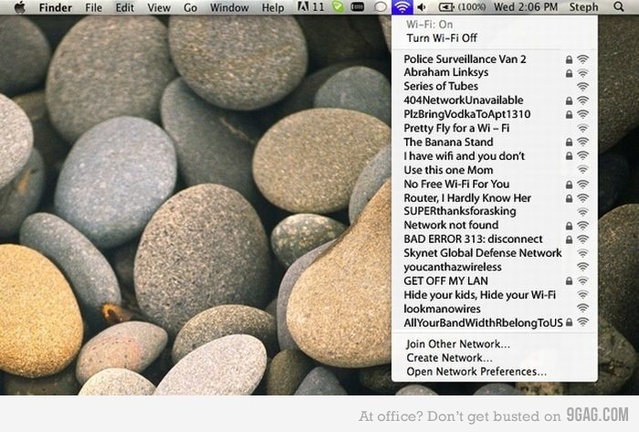Select Join Other Network option
The height and width of the screenshot is (432, 639).
457,344
